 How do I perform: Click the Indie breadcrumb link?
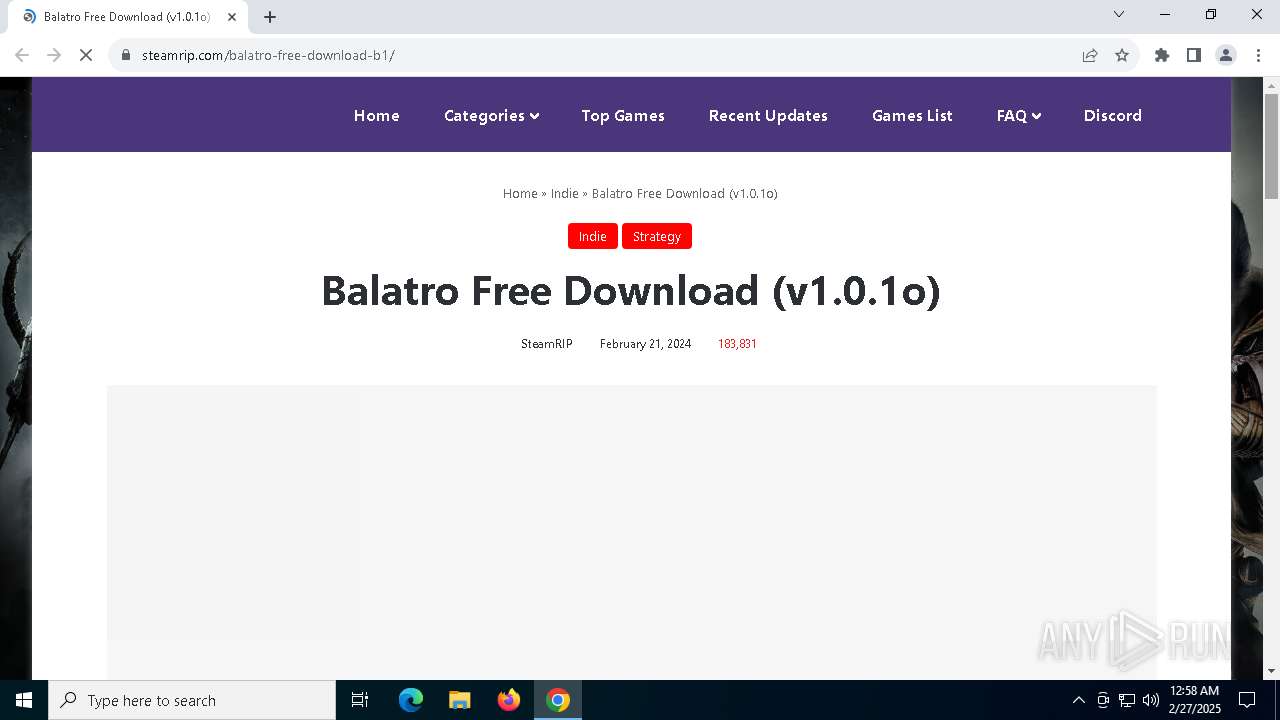click(565, 193)
